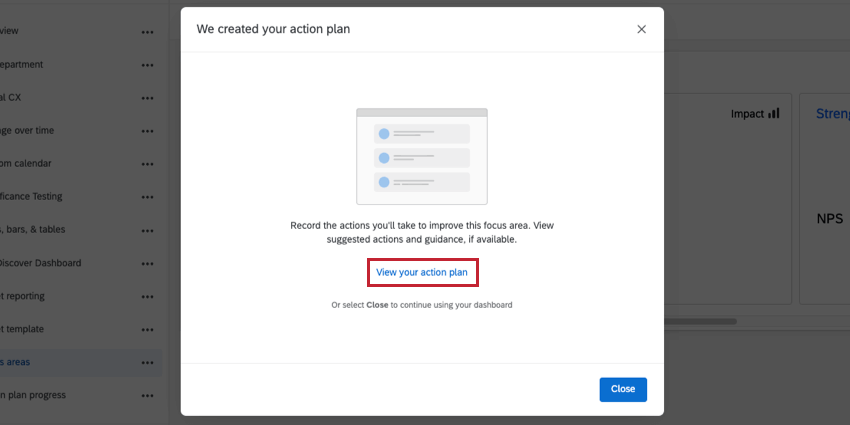The image size is (850, 425).
Task: Click three-dot menu beside reporting page
Action: click(x=147, y=296)
